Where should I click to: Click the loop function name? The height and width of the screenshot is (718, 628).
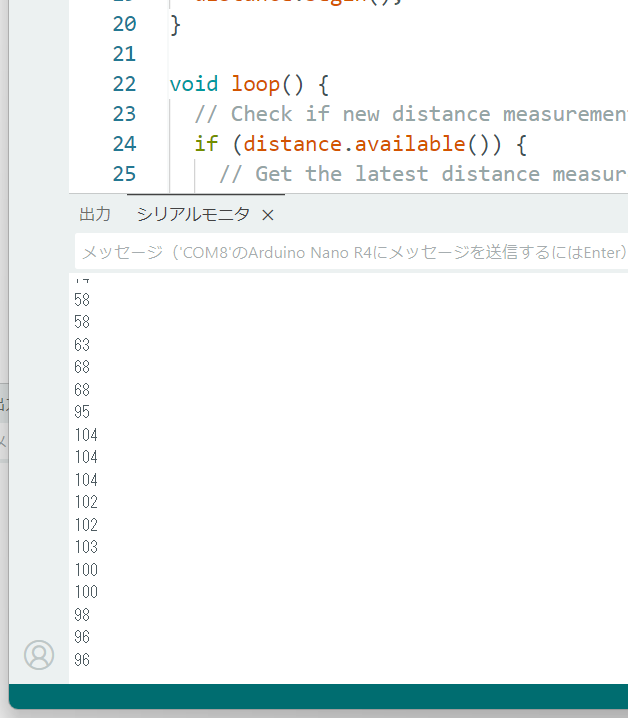(255, 84)
